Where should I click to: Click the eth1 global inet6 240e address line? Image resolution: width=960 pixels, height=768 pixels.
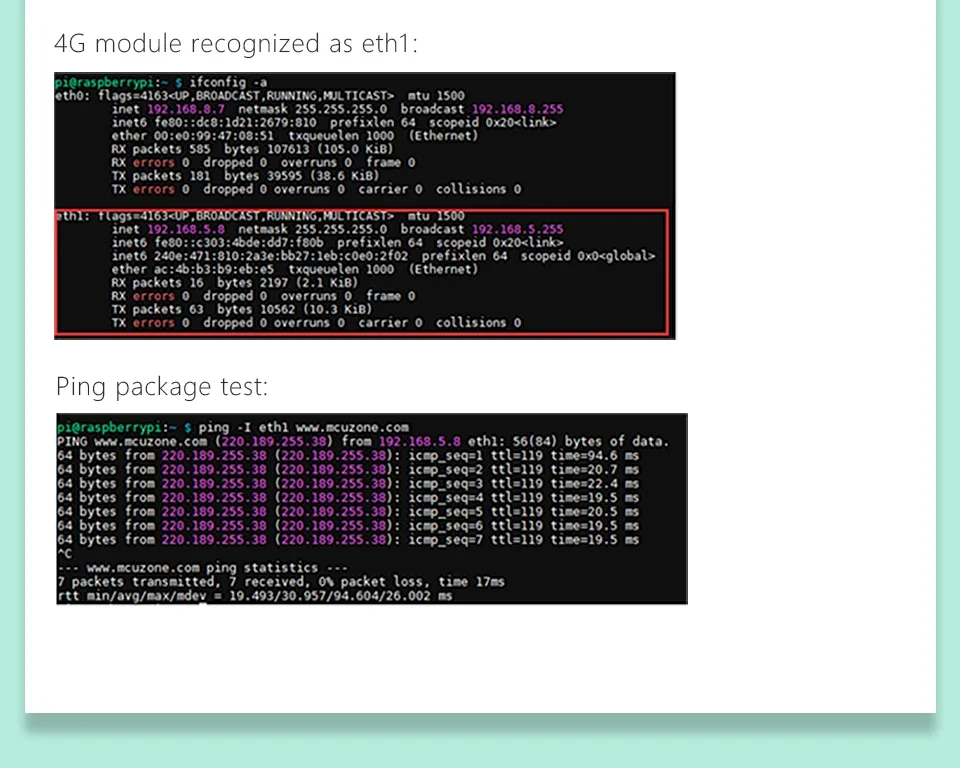[383, 256]
